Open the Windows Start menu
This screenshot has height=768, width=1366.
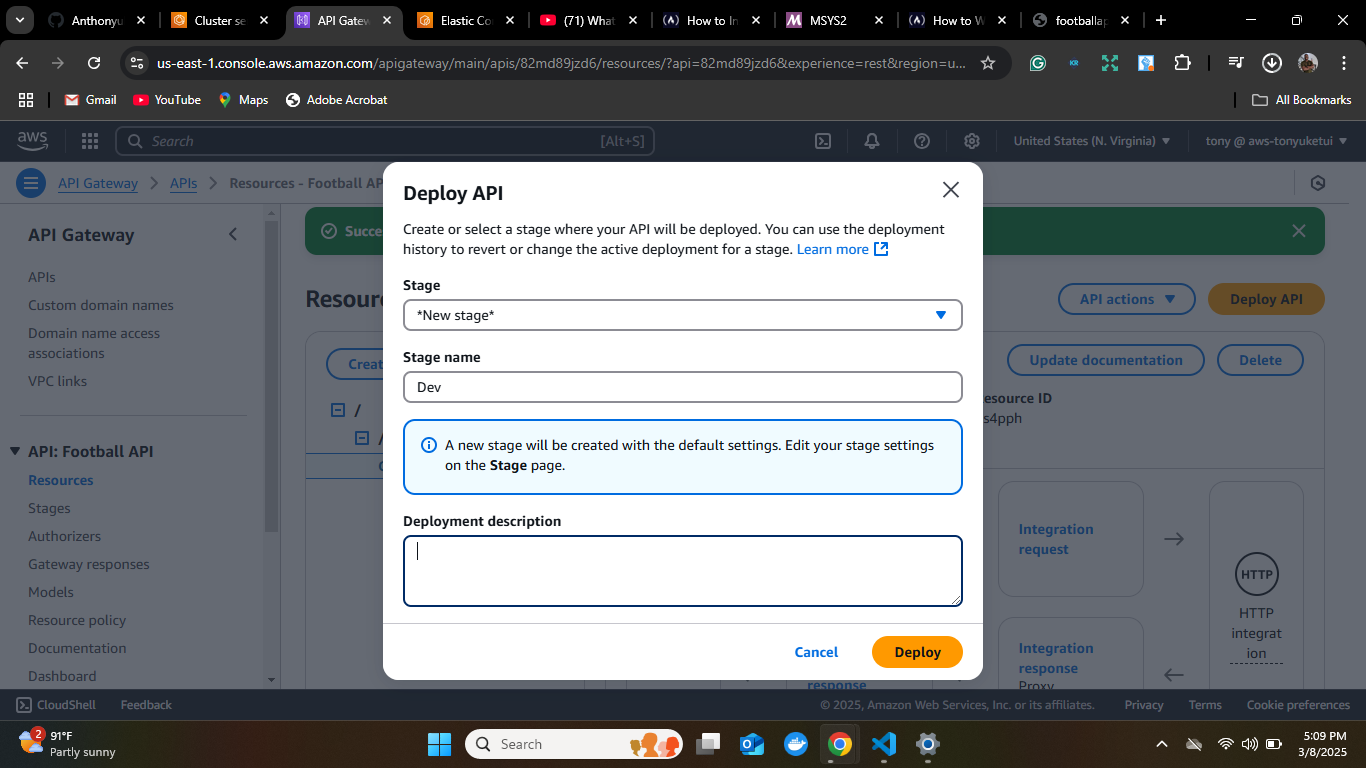(x=439, y=744)
